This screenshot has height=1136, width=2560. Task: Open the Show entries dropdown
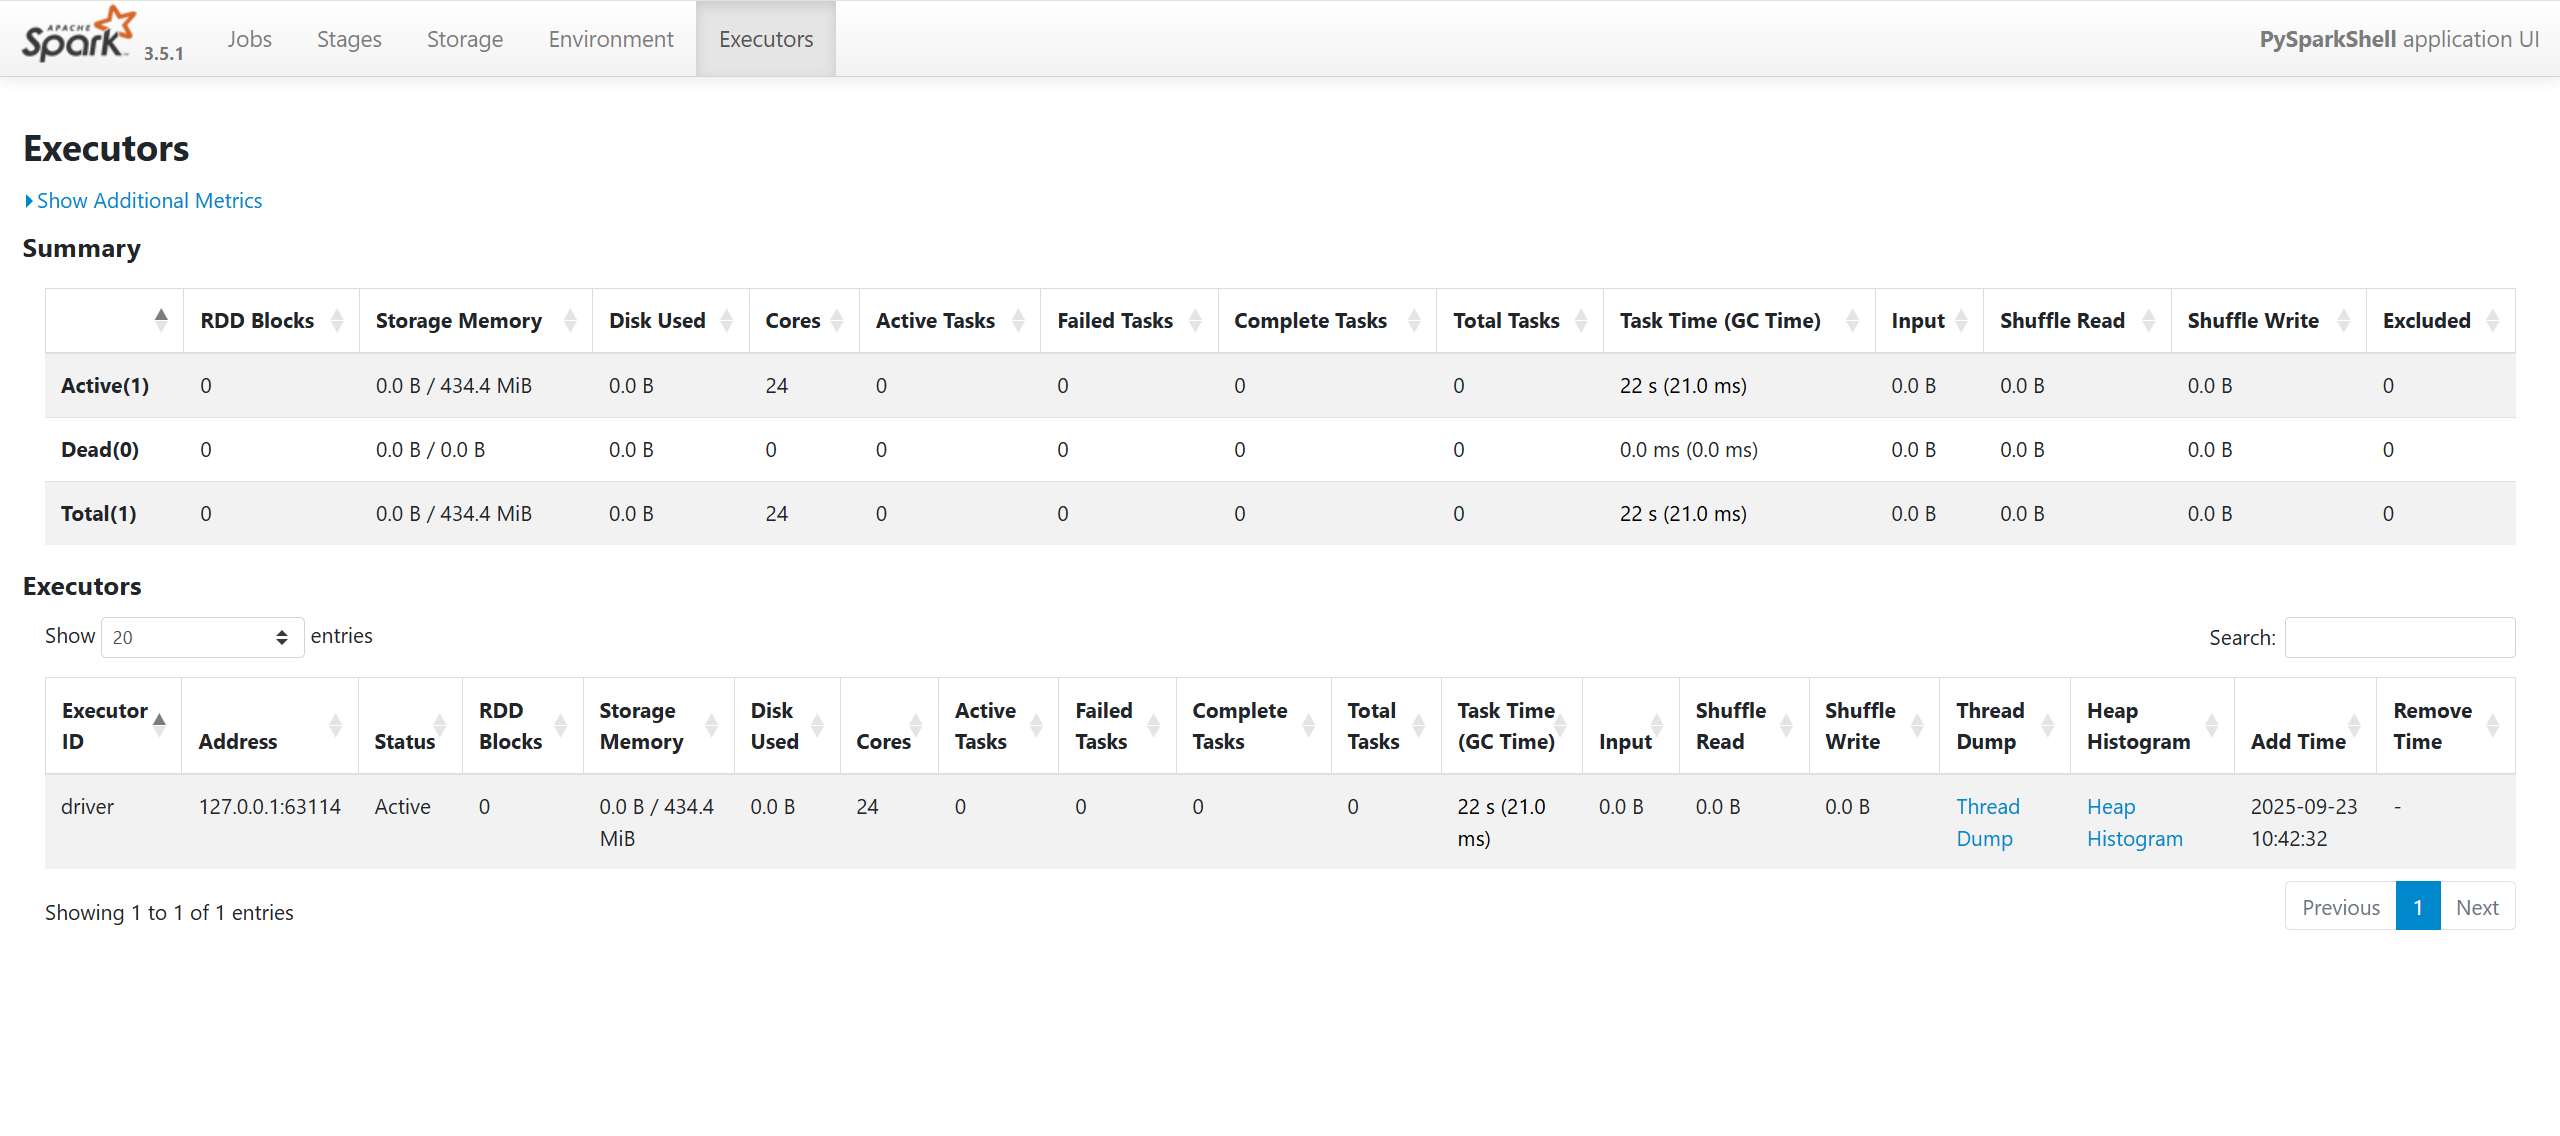click(x=201, y=638)
